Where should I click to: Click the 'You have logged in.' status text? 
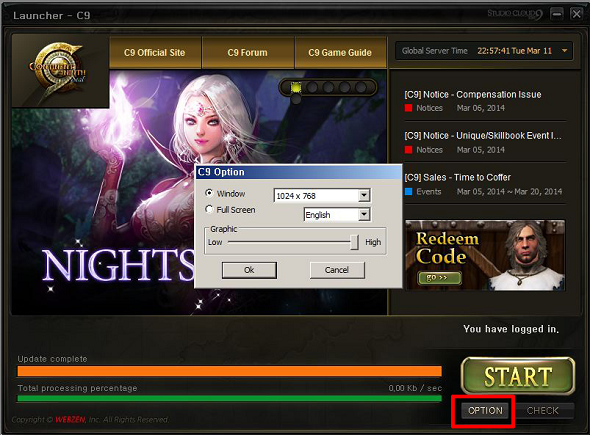click(x=511, y=329)
